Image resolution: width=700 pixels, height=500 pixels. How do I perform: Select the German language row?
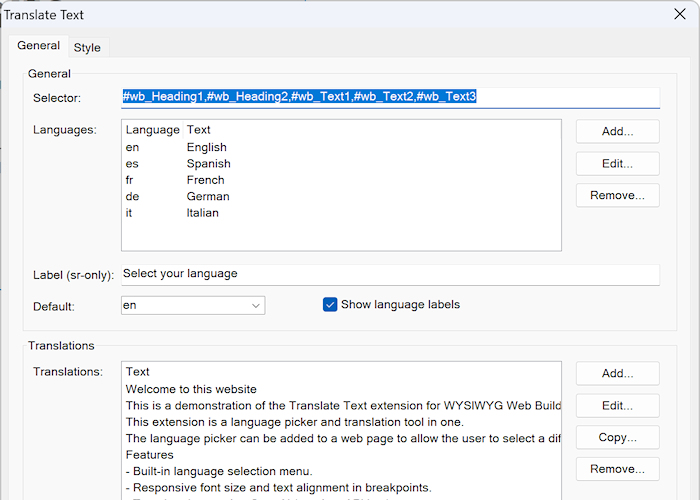tap(341, 196)
